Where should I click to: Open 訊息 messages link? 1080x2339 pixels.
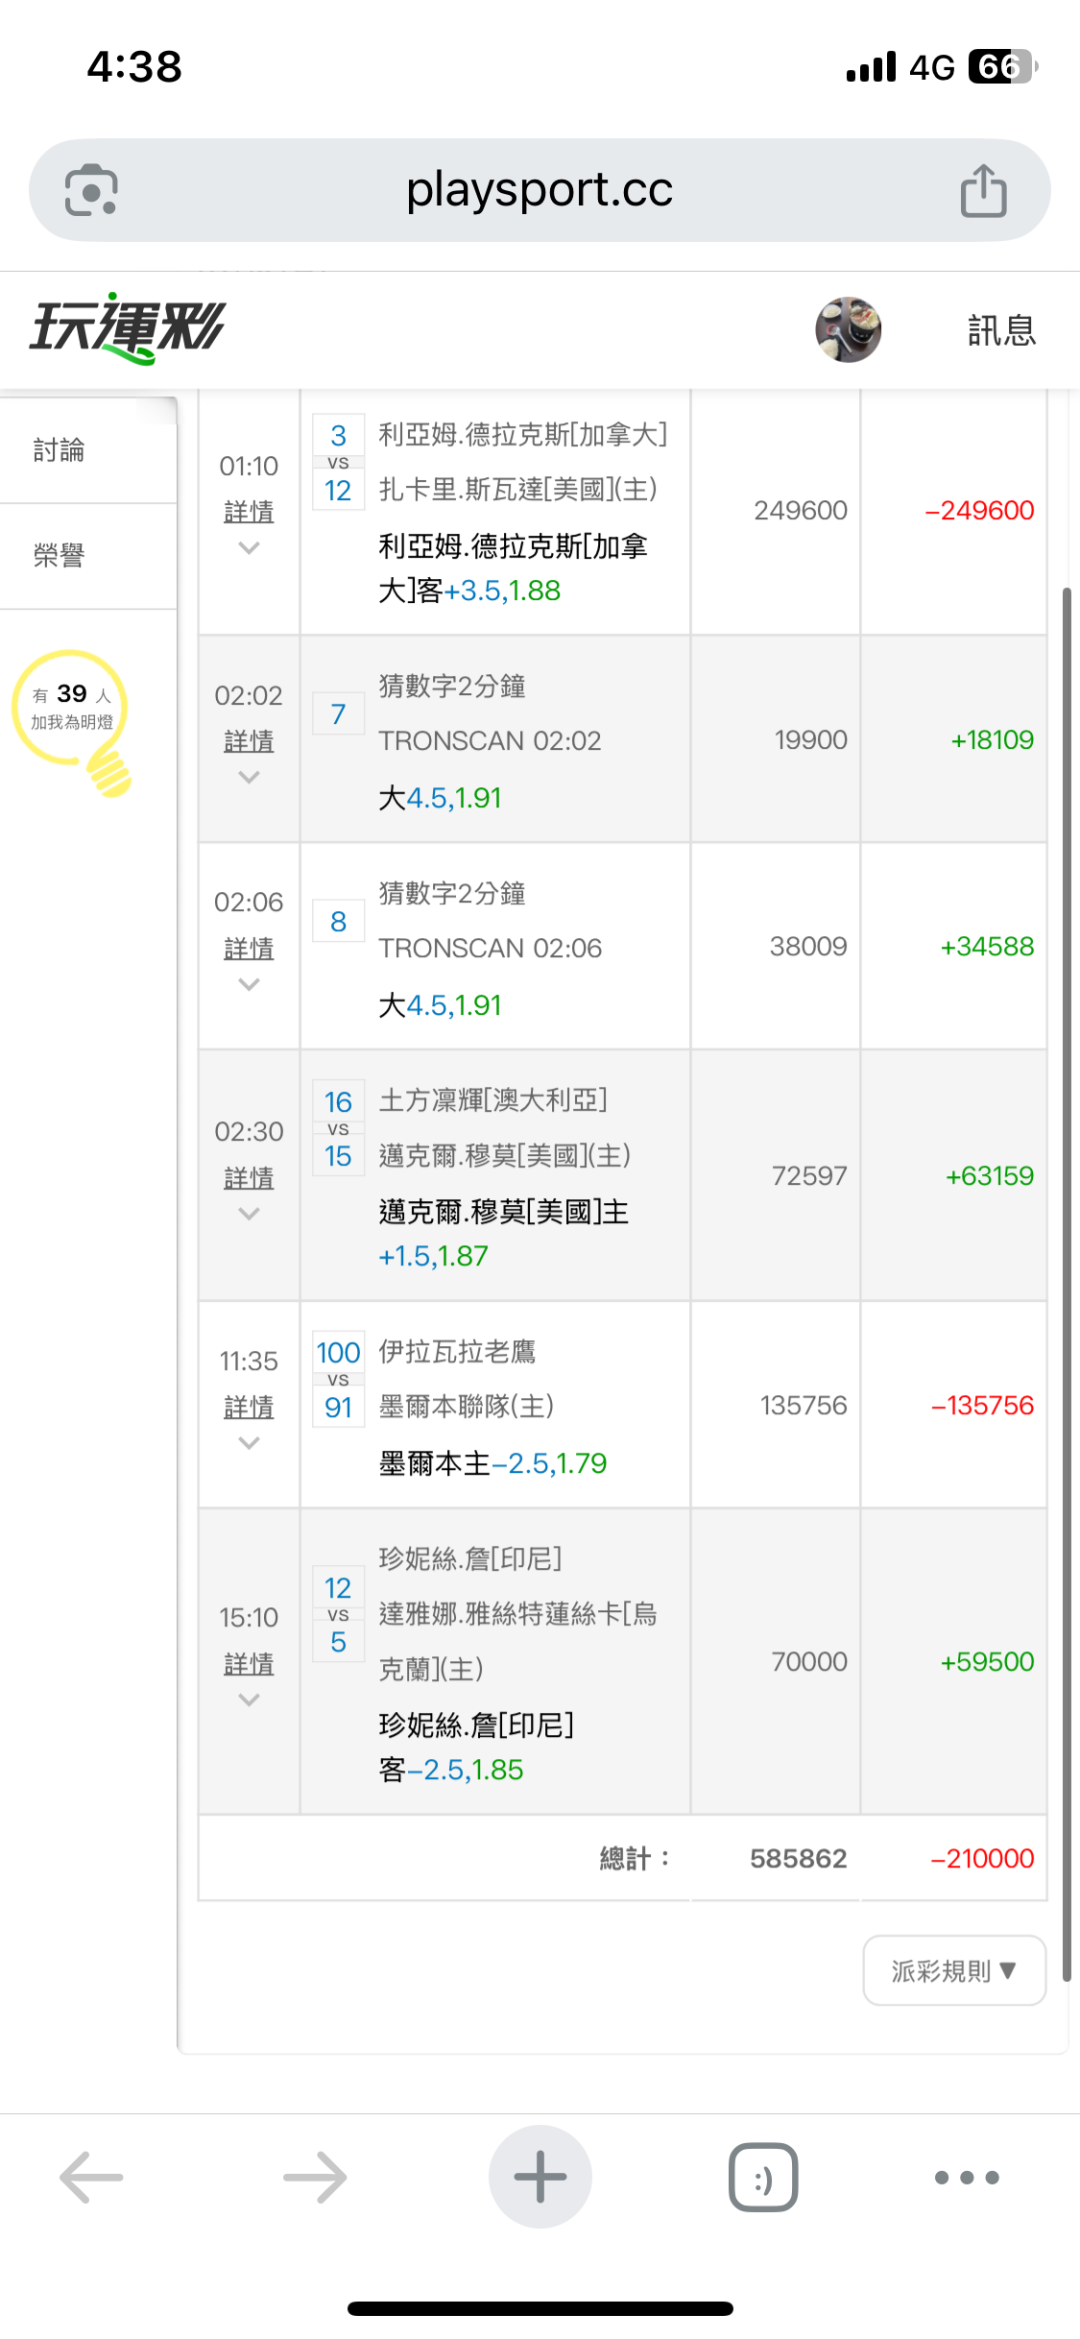1001,330
